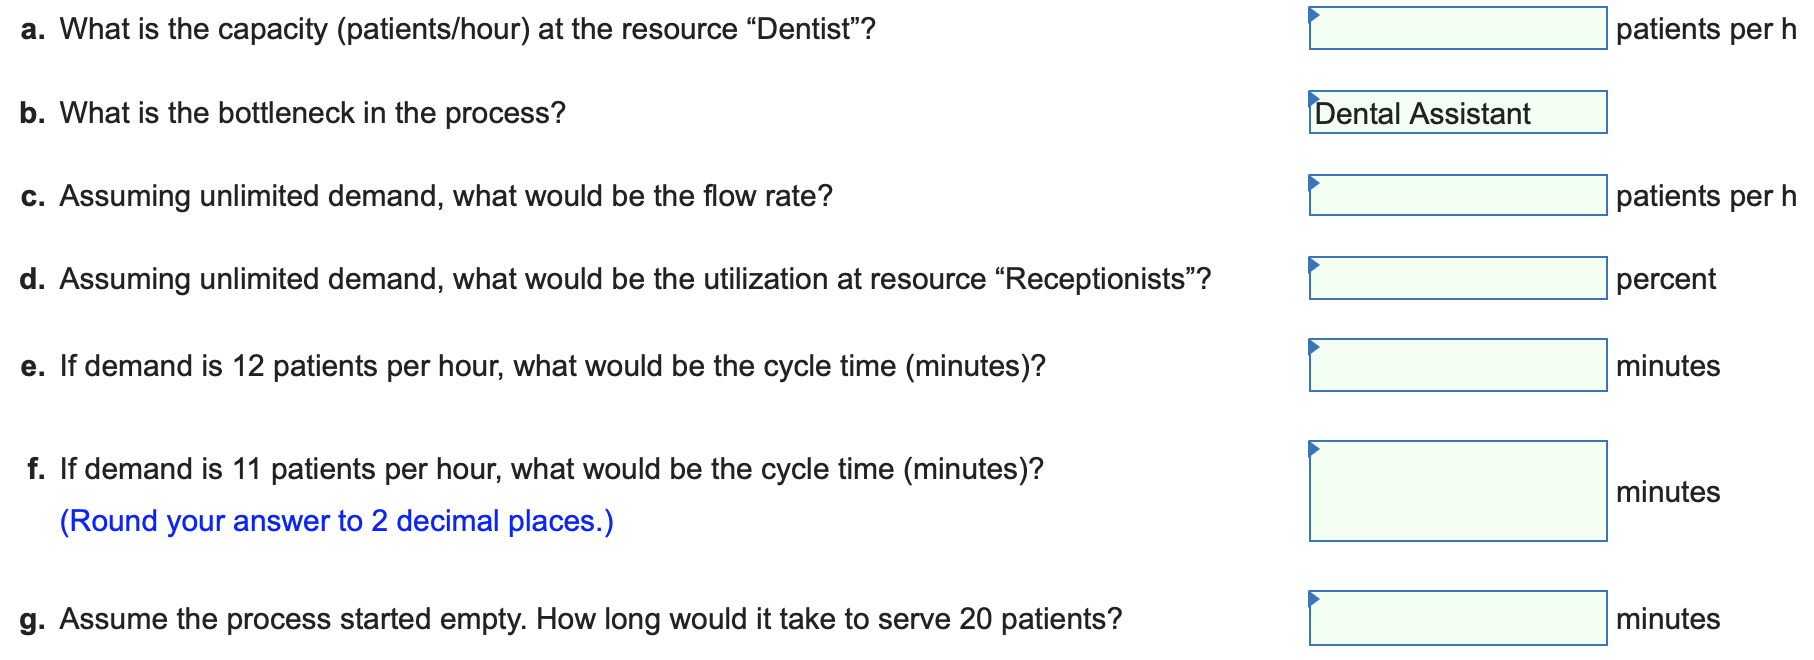Screen dimensions: 1814x660
Task: Click the Dental Assistant answer box
Action: 1457,113
